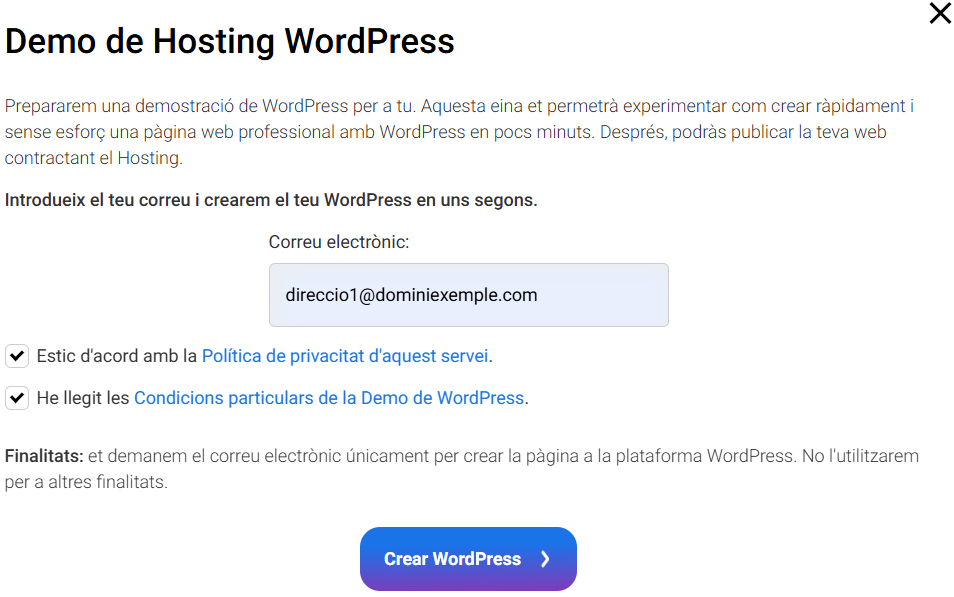The height and width of the screenshot is (597, 954).
Task: Click the Correu electrònic email input field
Action: click(468, 295)
